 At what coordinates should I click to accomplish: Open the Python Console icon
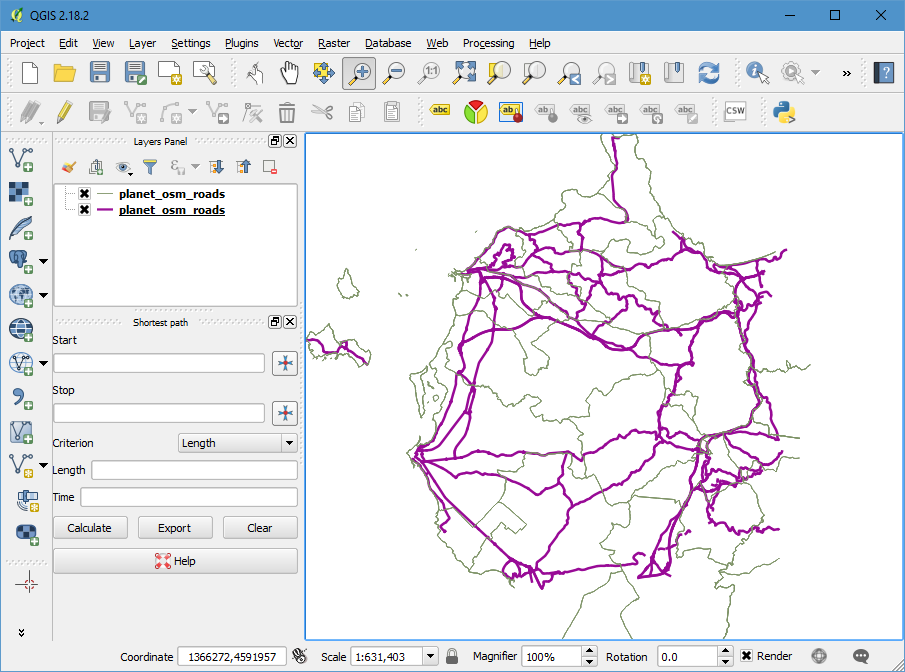[784, 111]
